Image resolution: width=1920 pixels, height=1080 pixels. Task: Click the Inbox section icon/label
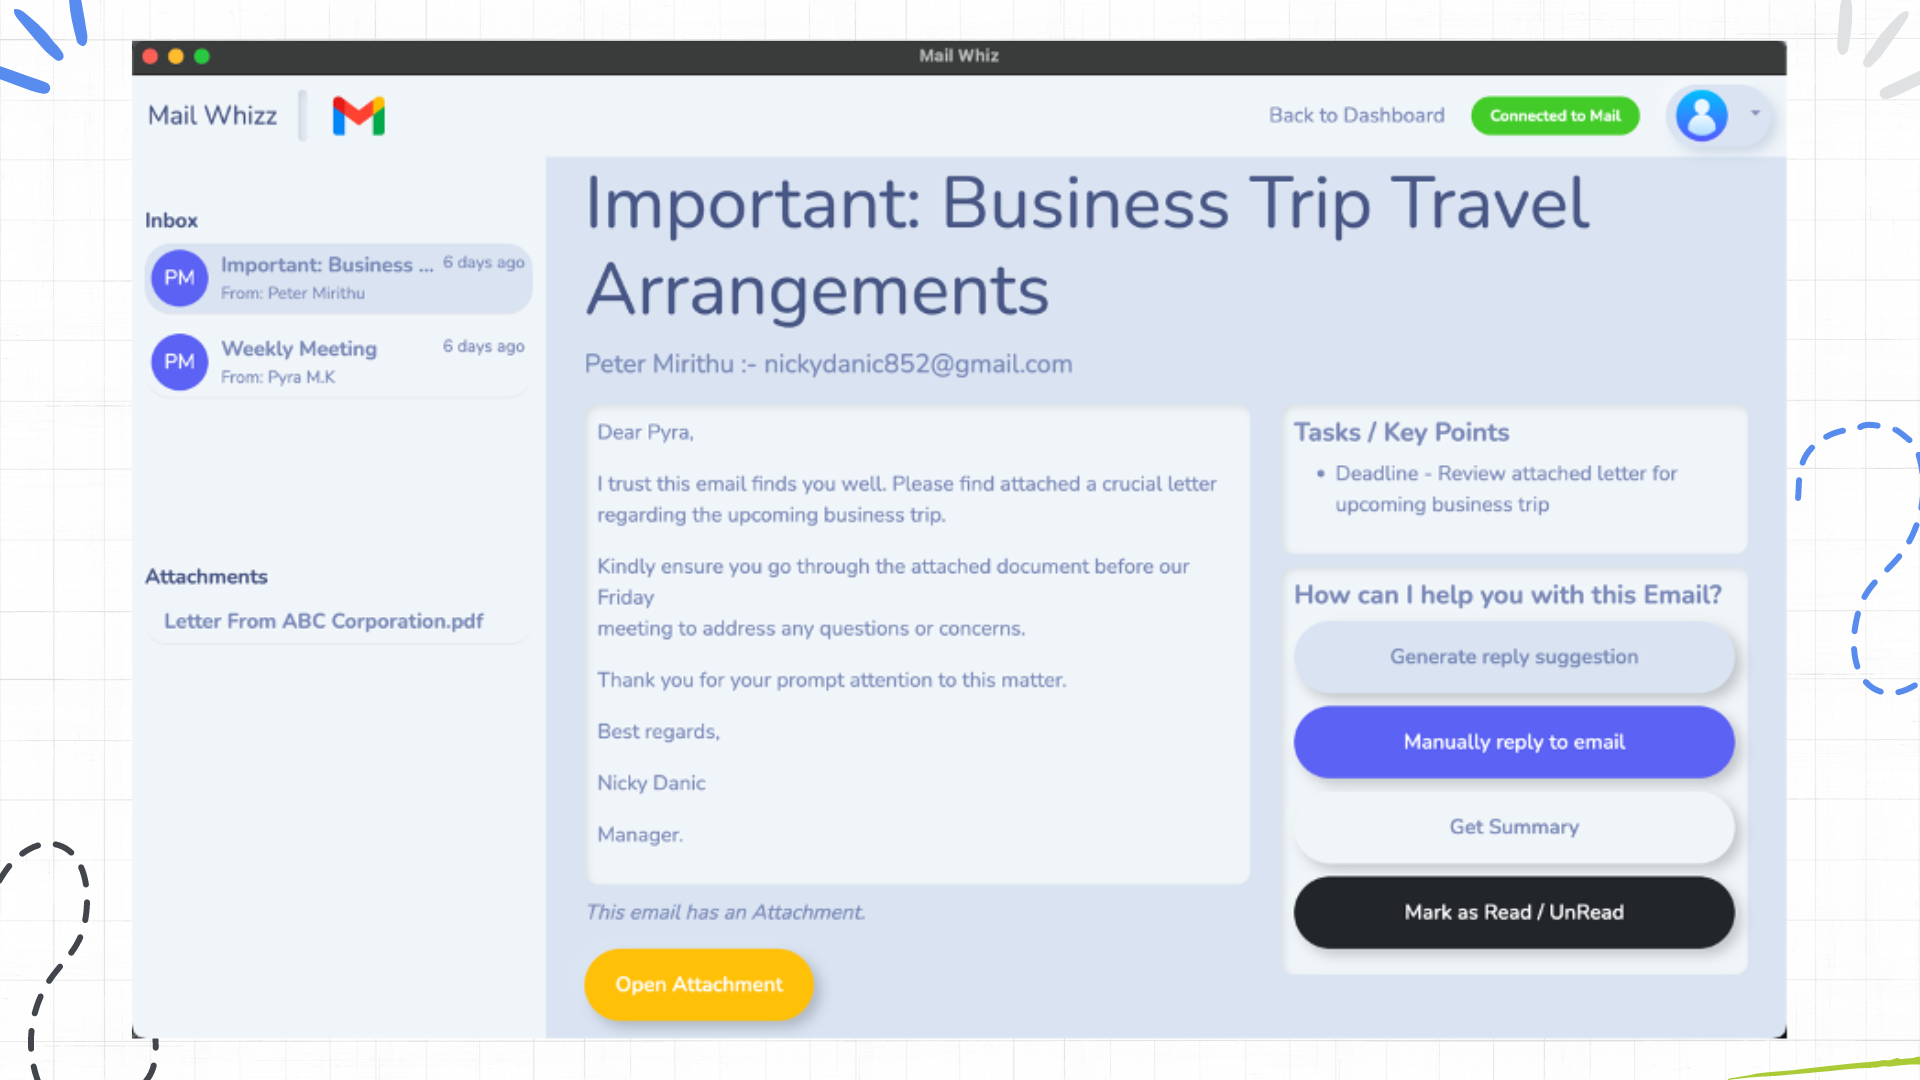(x=170, y=220)
